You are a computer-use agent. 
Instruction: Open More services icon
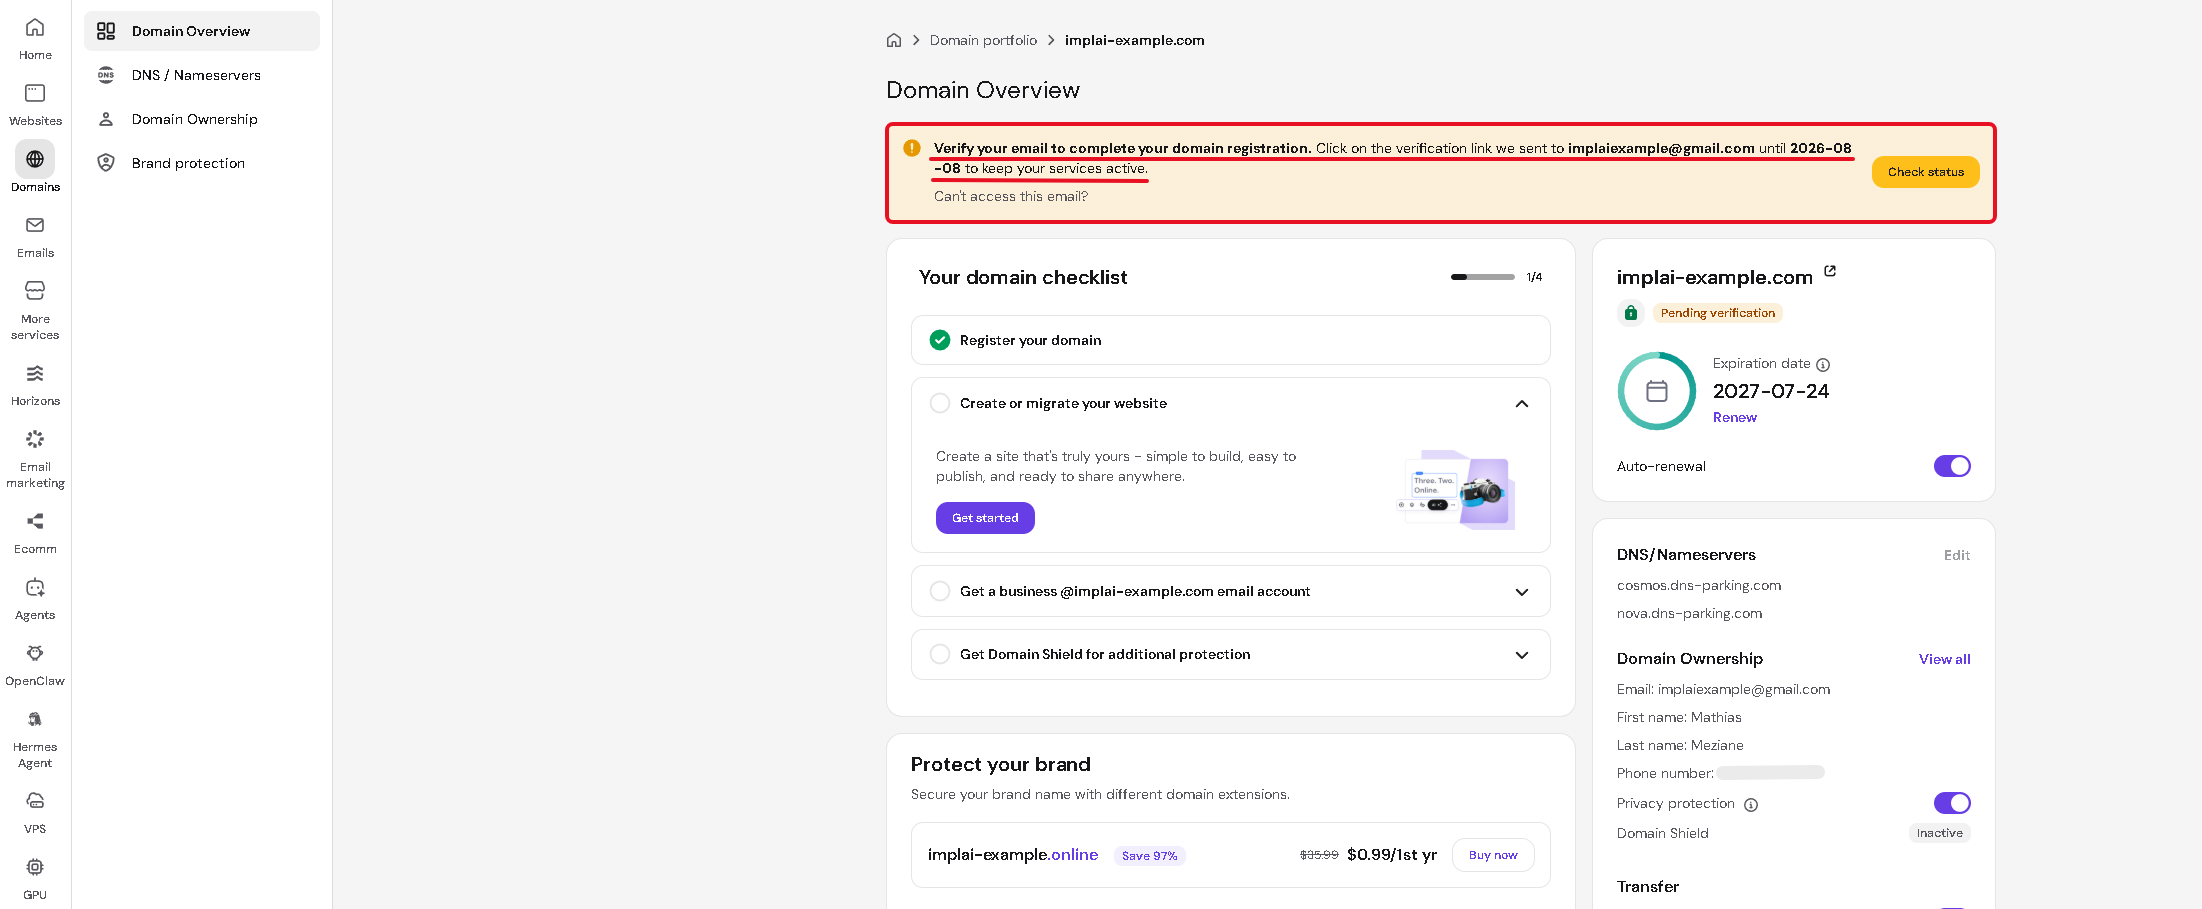click(35, 291)
